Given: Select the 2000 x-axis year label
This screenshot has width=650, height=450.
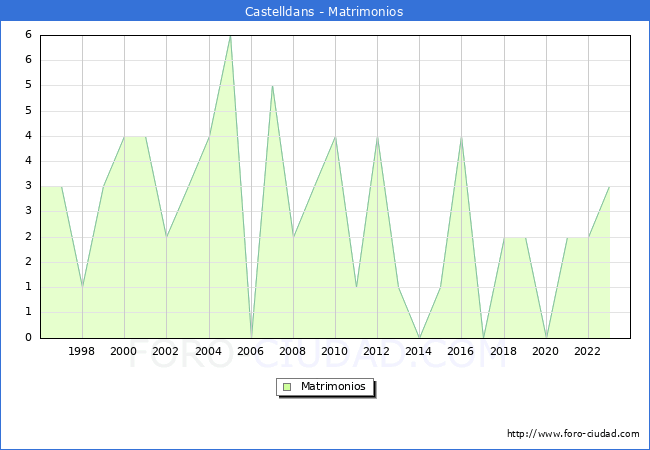Looking at the screenshot, I should [x=124, y=352].
